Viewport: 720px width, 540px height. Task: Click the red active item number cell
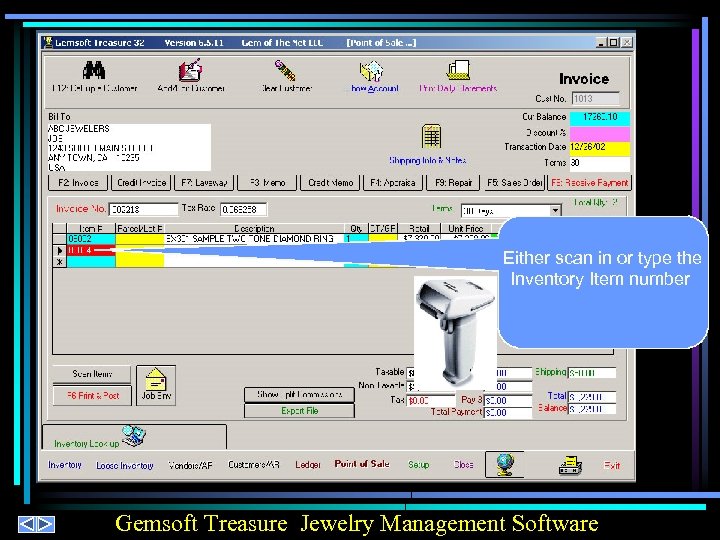[91, 250]
